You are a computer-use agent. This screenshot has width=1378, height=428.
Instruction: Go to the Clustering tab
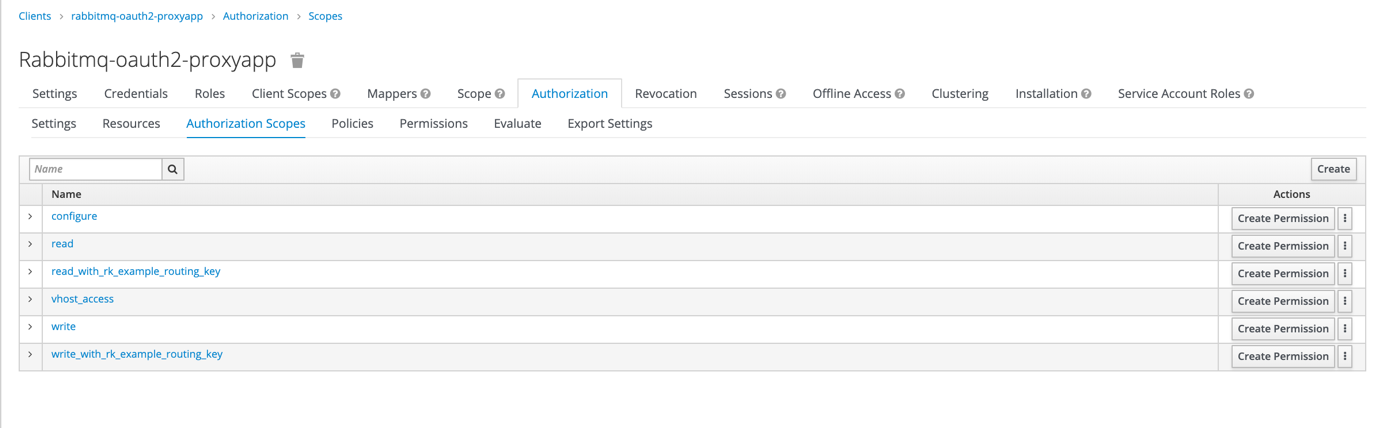pos(960,93)
